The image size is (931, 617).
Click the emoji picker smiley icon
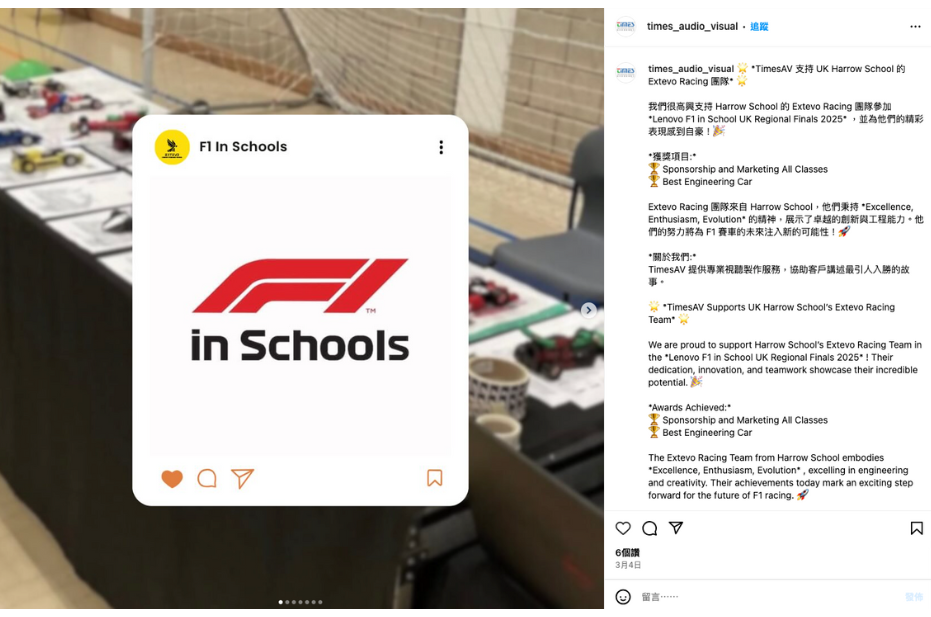623,597
